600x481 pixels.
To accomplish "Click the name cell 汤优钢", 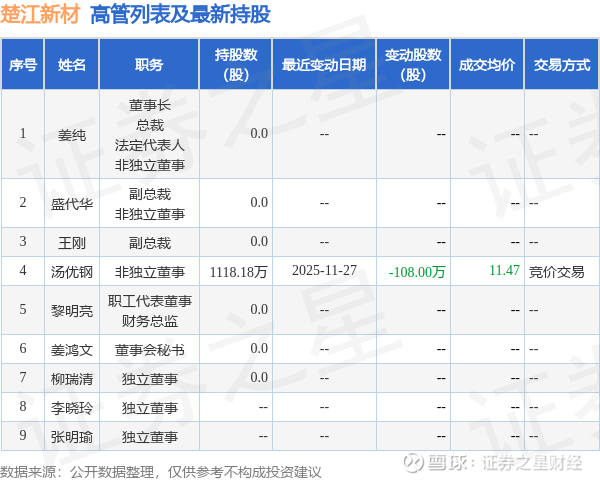I will coord(72,272).
